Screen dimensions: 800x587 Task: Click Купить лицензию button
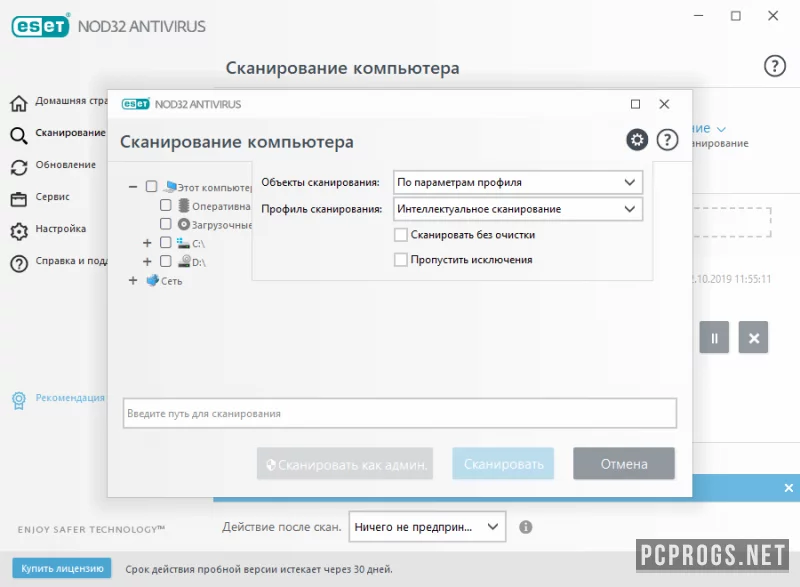tap(62, 568)
